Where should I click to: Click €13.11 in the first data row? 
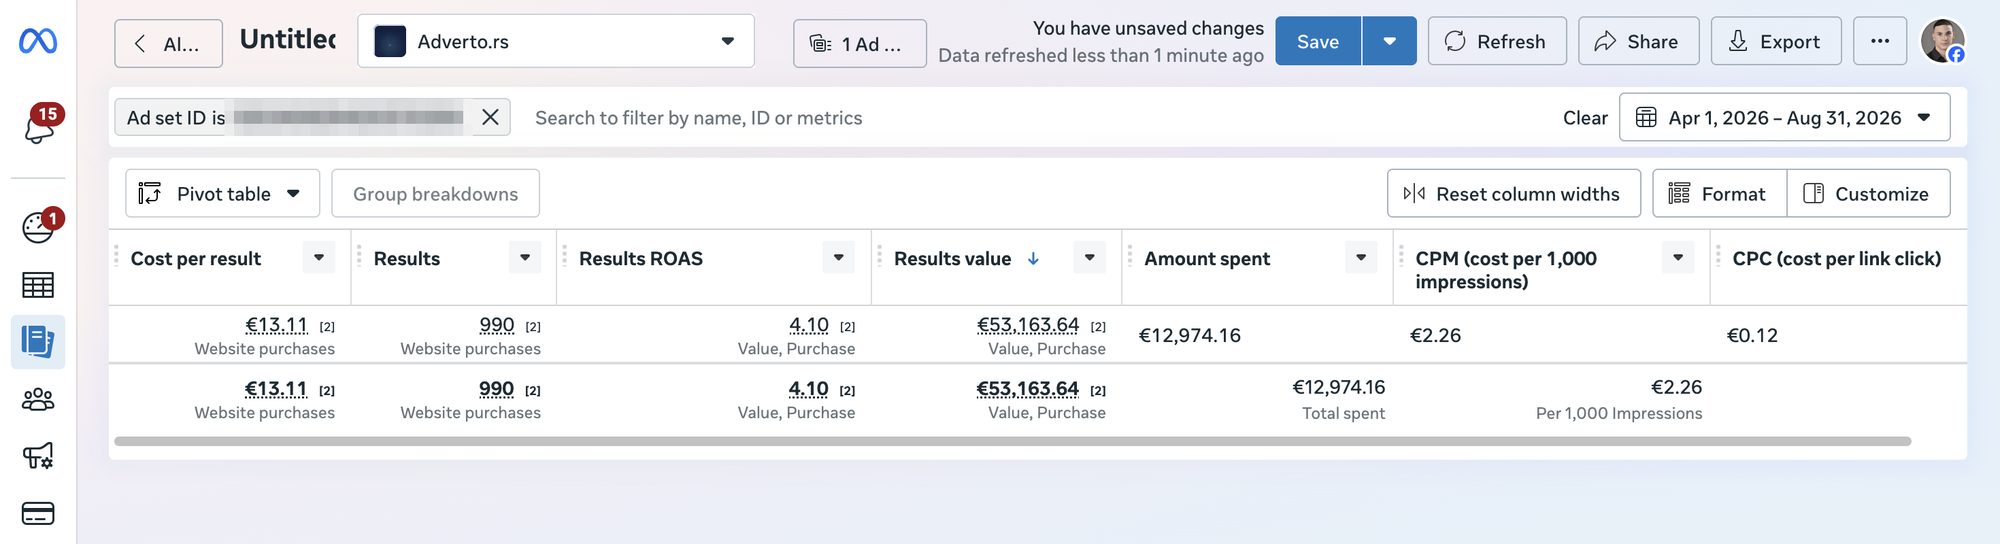[276, 325]
